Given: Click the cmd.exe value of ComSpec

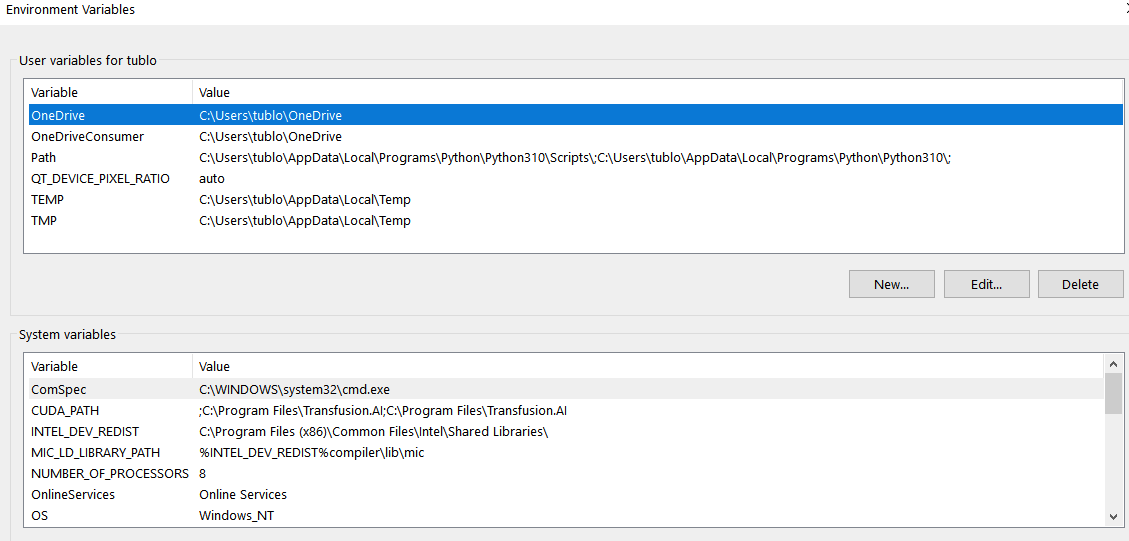Looking at the screenshot, I should coord(294,389).
